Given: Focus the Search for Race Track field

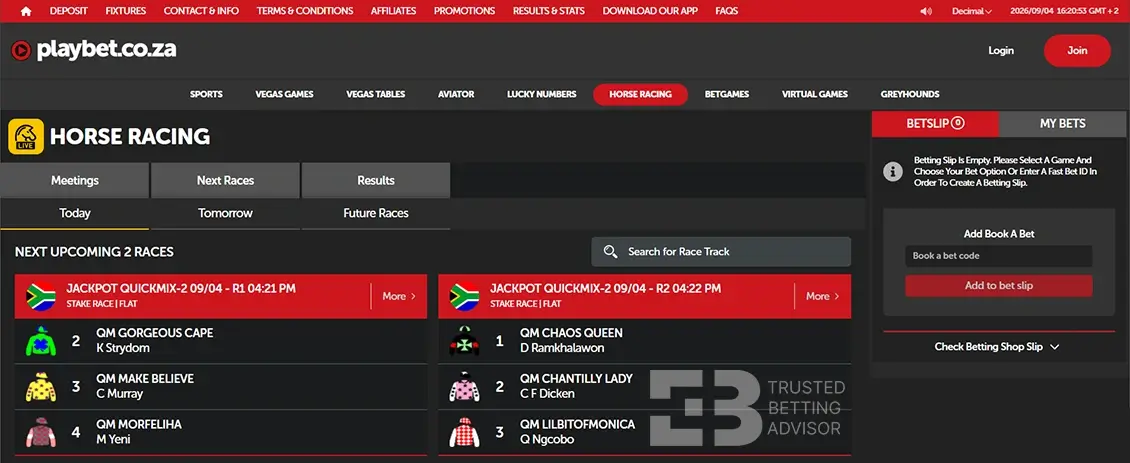Looking at the screenshot, I should pyautogui.click(x=721, y=252).
